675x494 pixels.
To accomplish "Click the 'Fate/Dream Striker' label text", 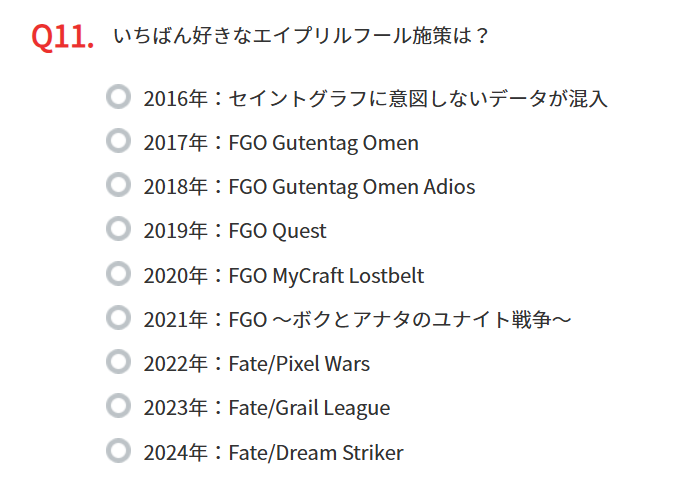I will coord(315,453).
